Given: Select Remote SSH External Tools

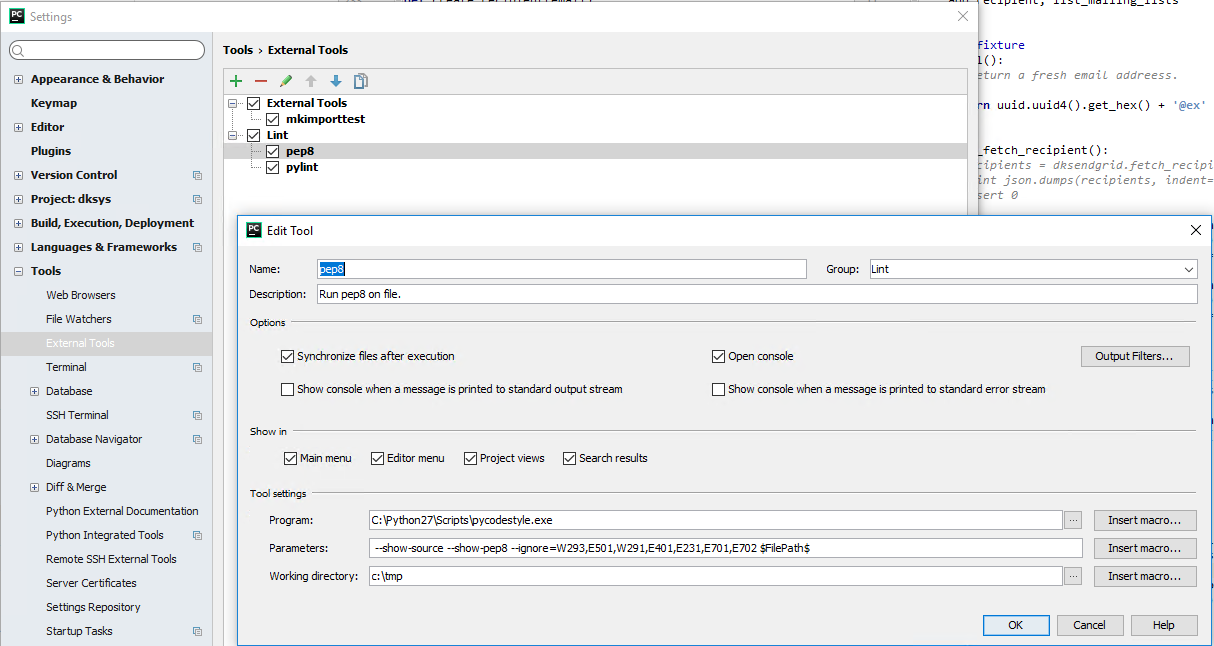Looking at the screenshot, I should coord(111,559).
